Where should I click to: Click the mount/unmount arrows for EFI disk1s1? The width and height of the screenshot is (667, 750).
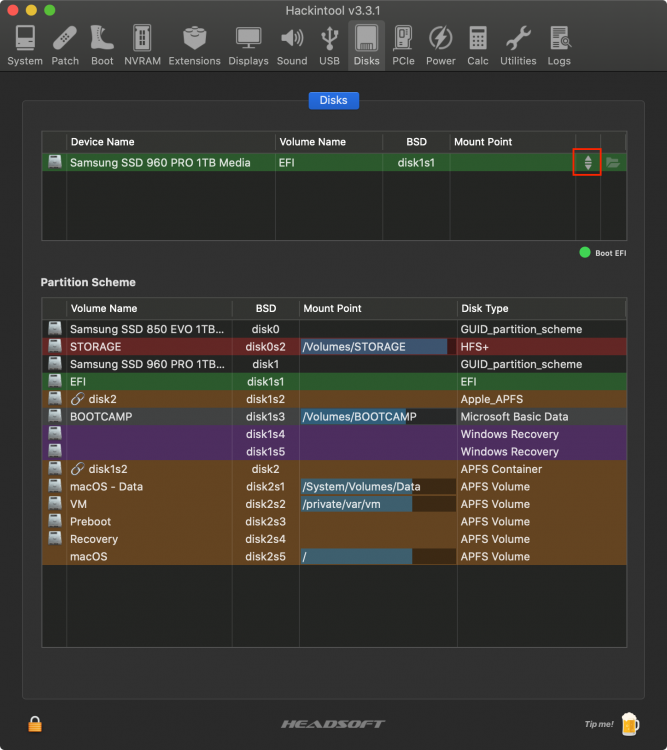(x=588, y=163)
